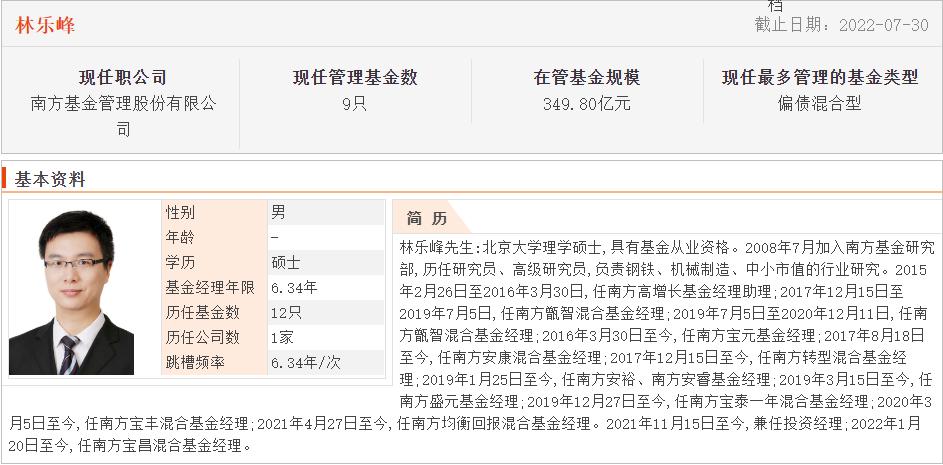The height and width of the screenshot is (465, 943).
Task: Click company name 南方基金管理股份有限公司
Action: click(123, 116)
